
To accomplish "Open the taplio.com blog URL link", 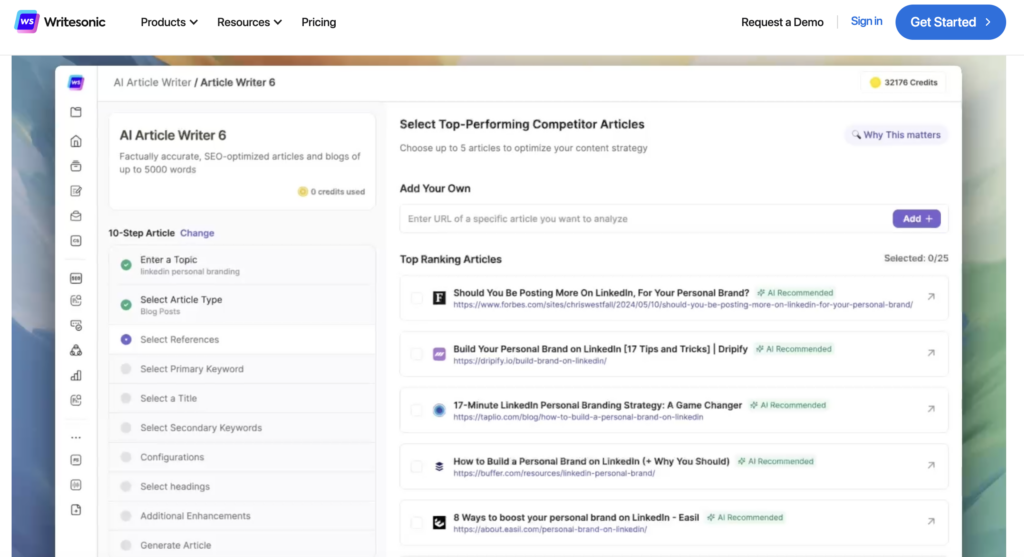I will pyautogui.click(x=578, y=417).
